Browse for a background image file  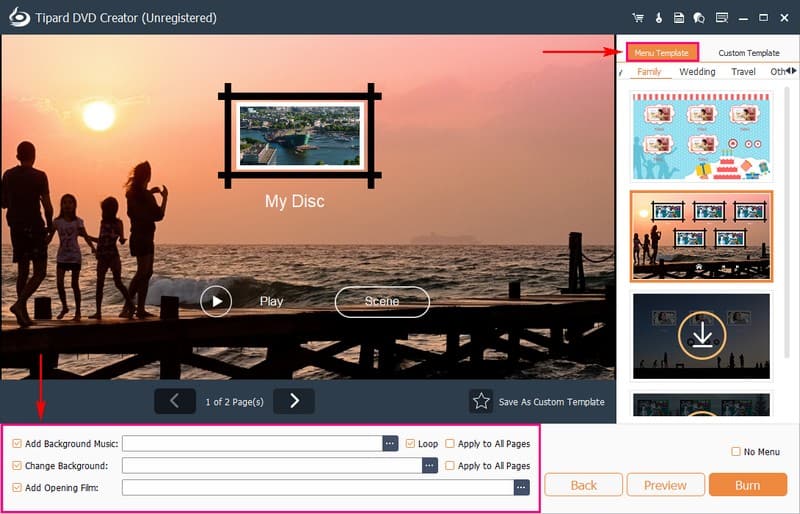coord(430,466)
